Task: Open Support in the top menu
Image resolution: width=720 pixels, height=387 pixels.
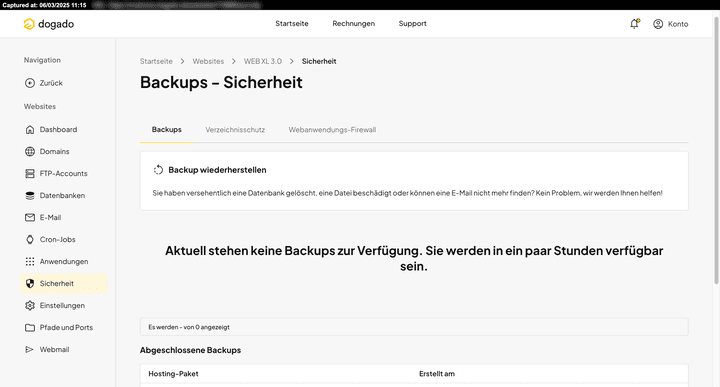Action: pos(412,23)
